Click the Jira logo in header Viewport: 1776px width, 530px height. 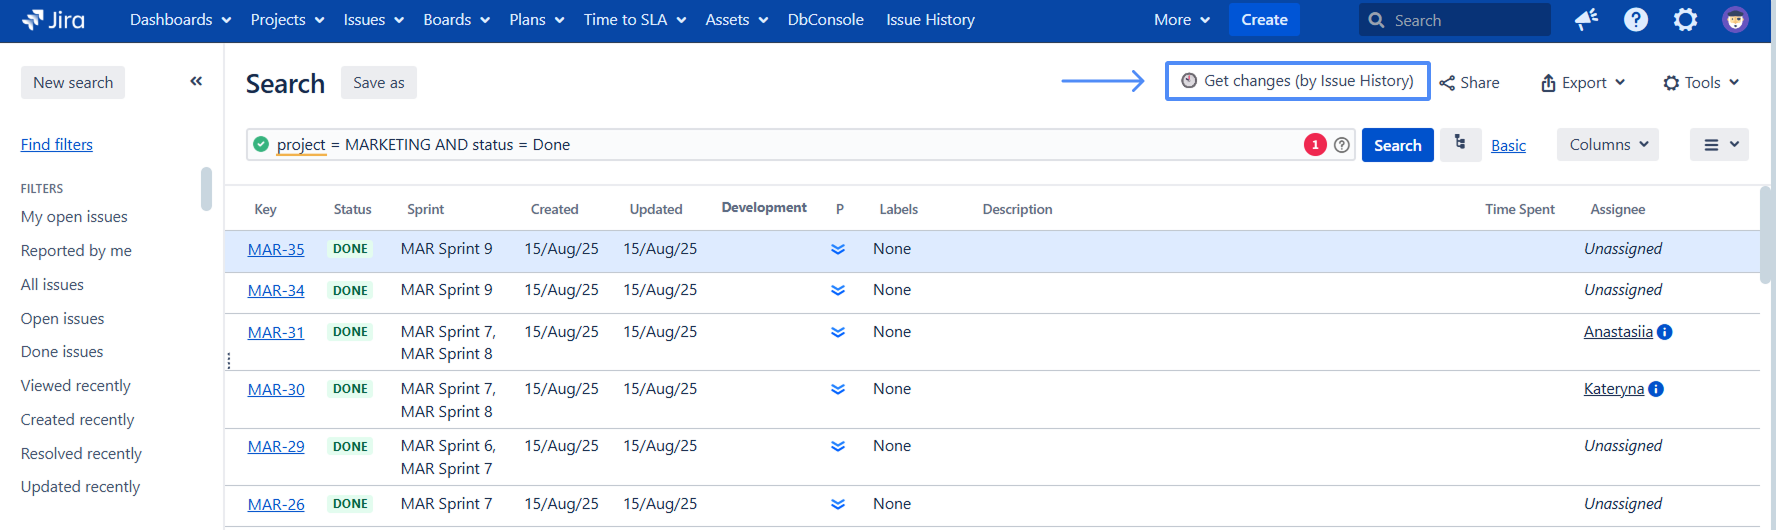click(x=54, y=20)
